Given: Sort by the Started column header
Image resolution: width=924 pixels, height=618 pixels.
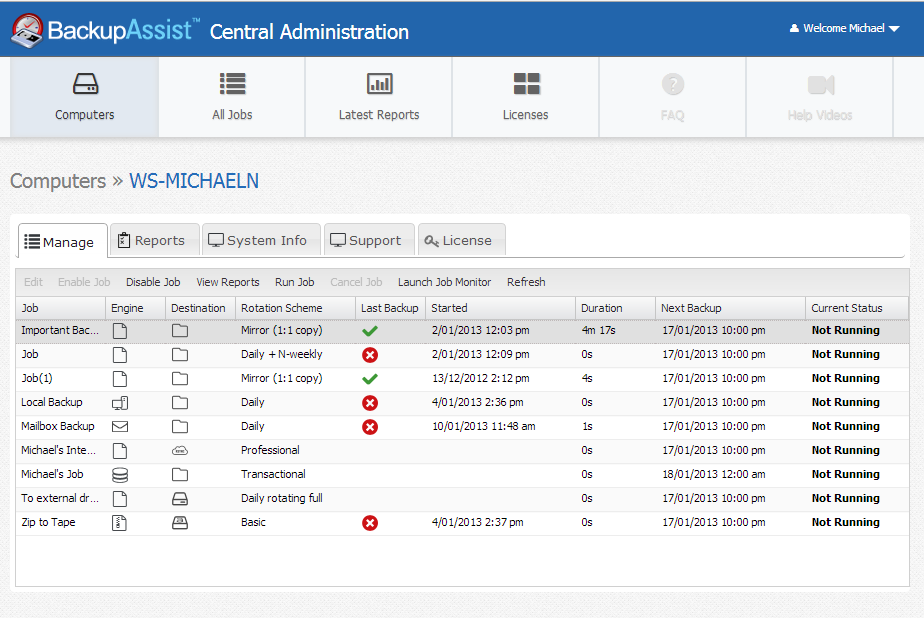Looking at the screenshot, I should pyautogui.click(x=500, y=308).
